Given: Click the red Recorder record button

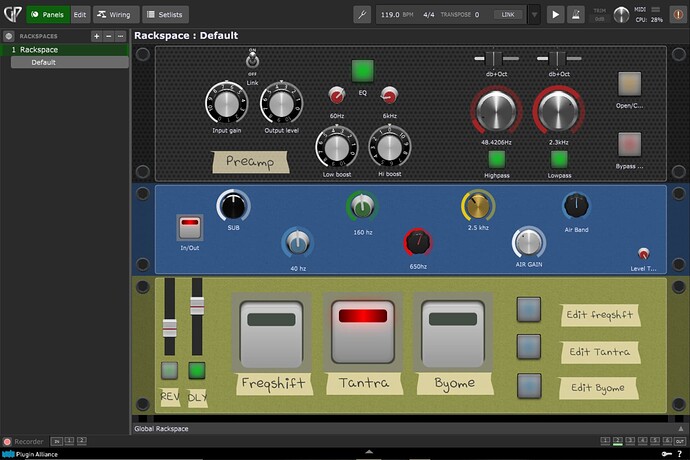Looking at the screenshot, I should [x=7, y=442].
